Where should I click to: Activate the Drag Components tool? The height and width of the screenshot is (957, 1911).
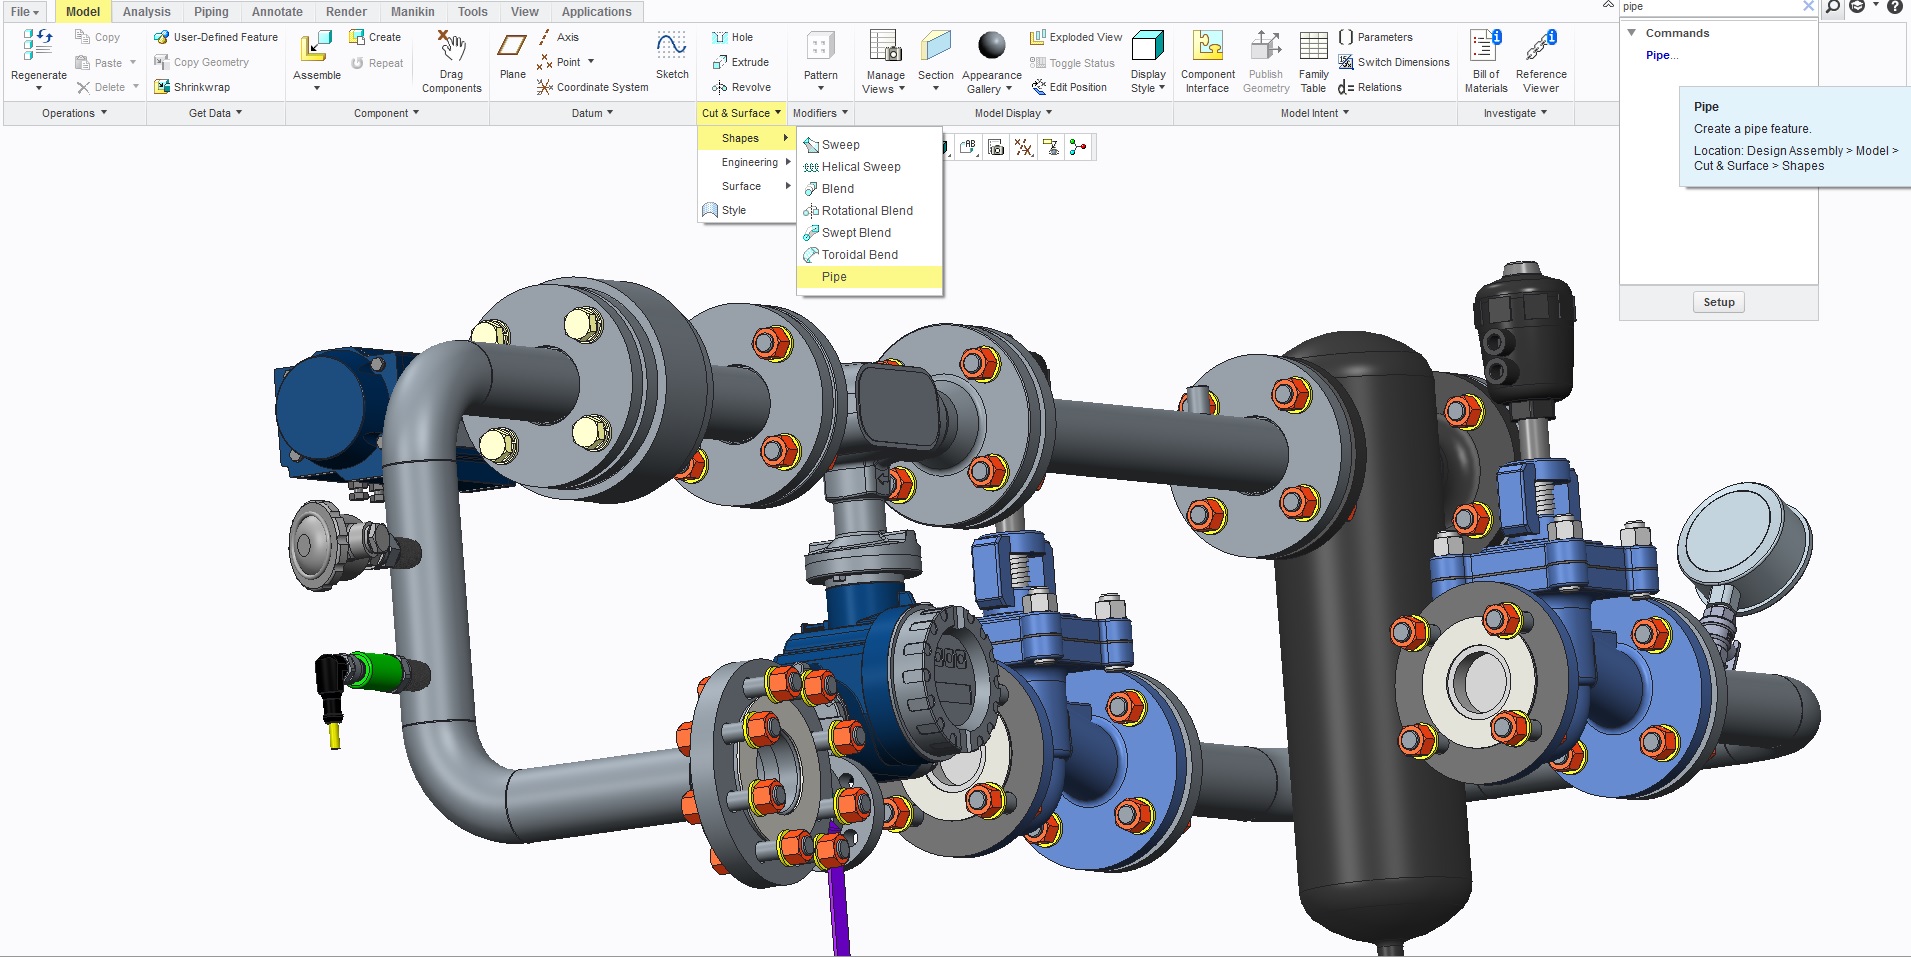(x=451, y=47)
